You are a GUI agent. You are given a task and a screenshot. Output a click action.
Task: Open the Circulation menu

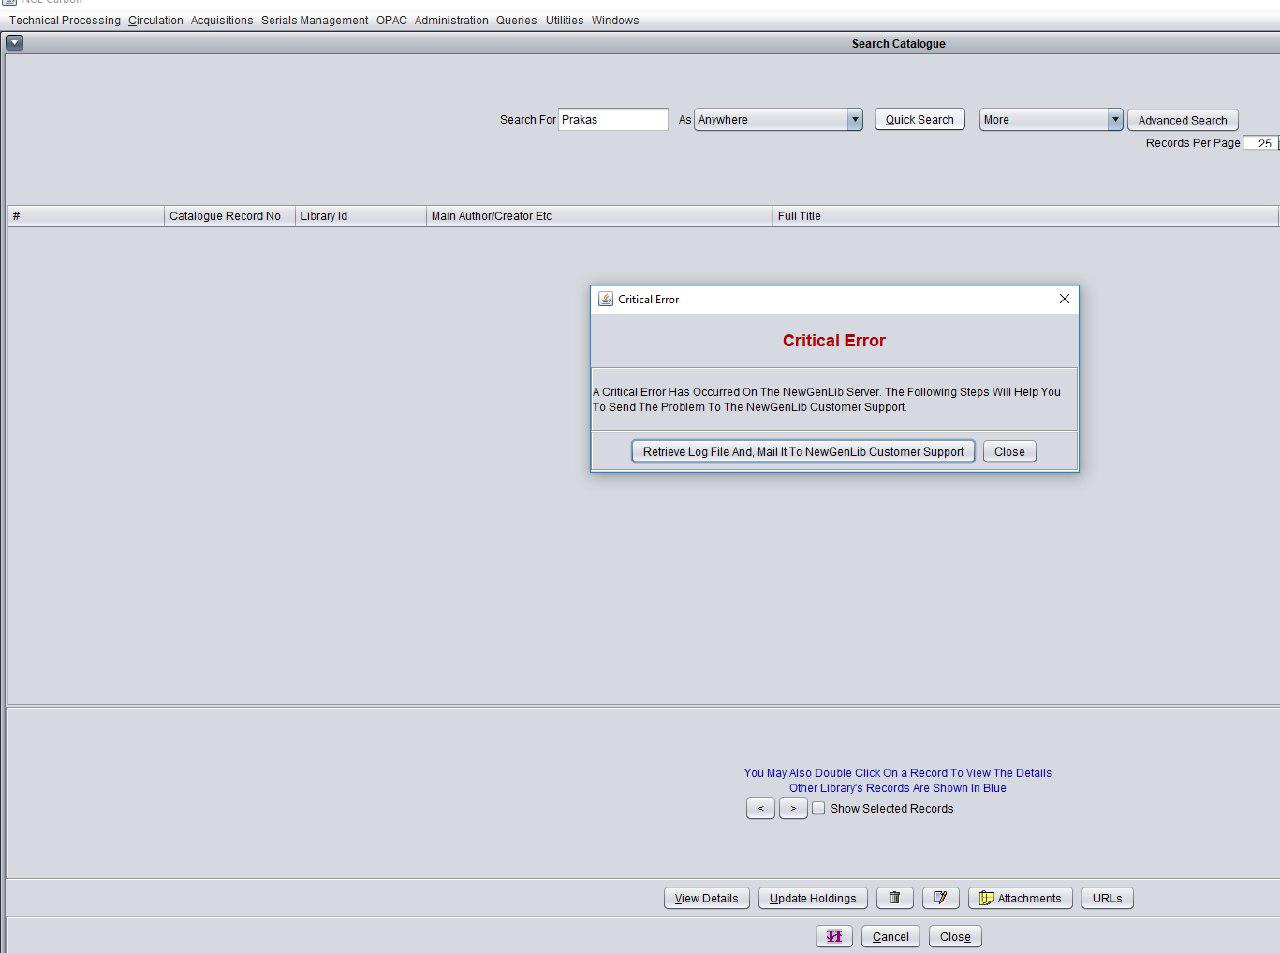pyautogui.click(x=156, y=20)
